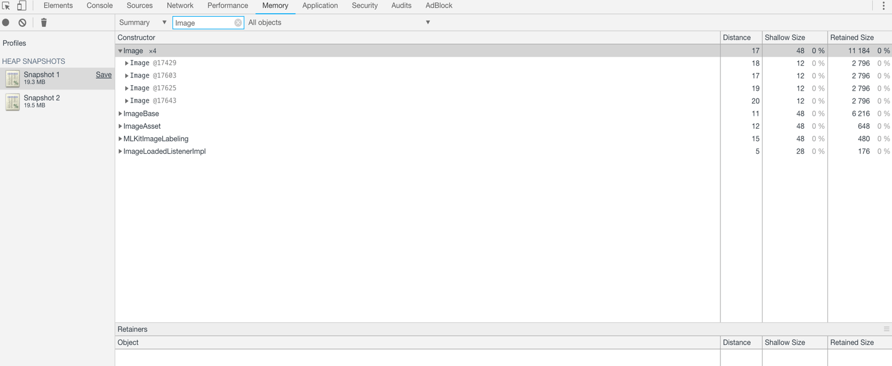The height and width of the screenshot is (366, 892).
Task: Expand the Image @17429 object
Action: [127, 63]
